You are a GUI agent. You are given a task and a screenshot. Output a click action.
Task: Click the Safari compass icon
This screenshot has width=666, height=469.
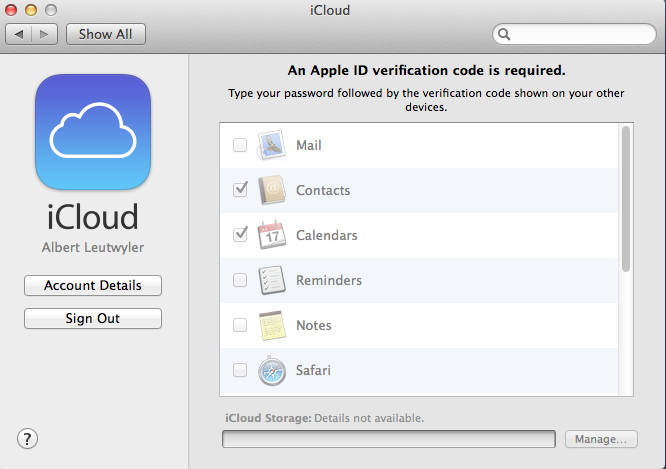pyautogui.click(x=272, y=370)
